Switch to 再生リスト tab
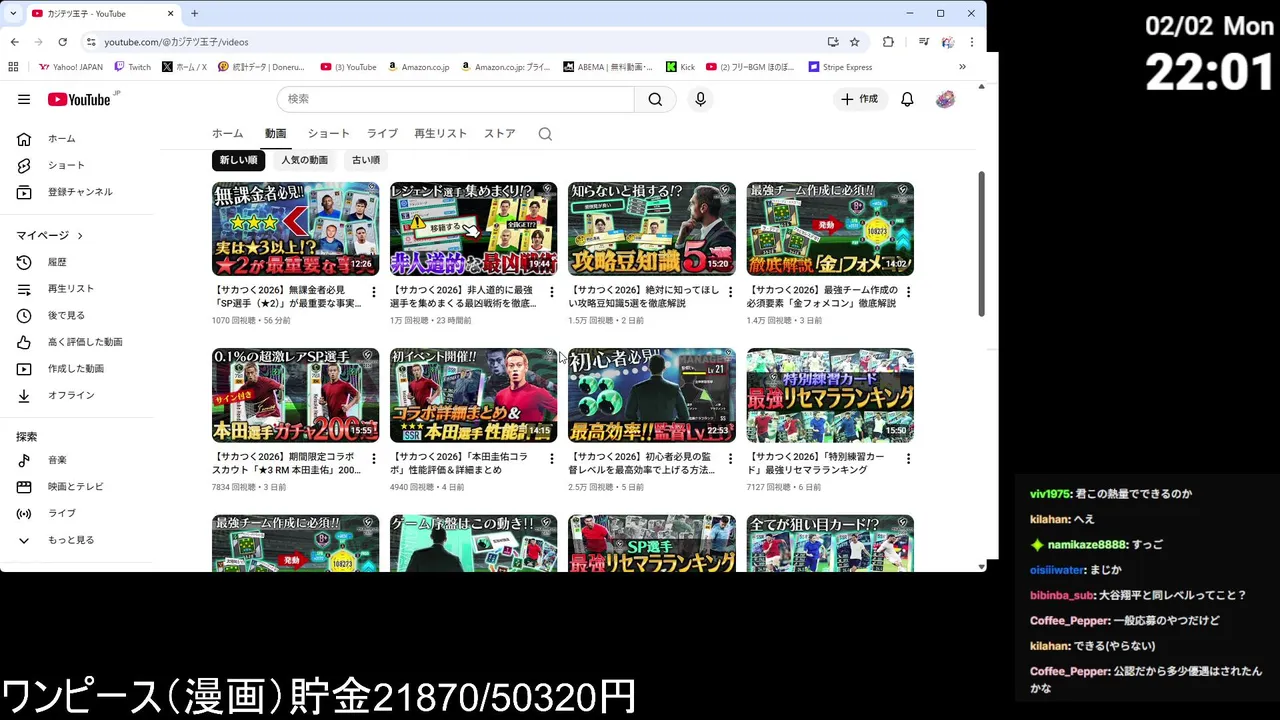This screenshot has height=720, width=1280. click(440, 134)
